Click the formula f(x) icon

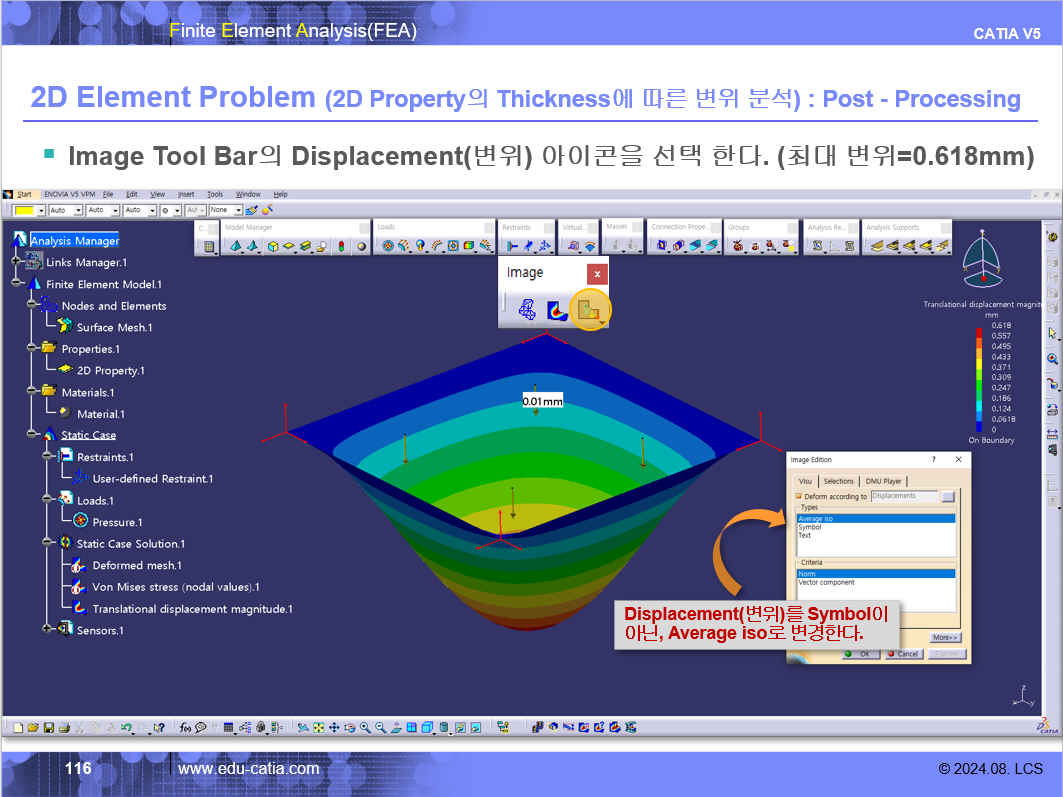click(186, 728)
